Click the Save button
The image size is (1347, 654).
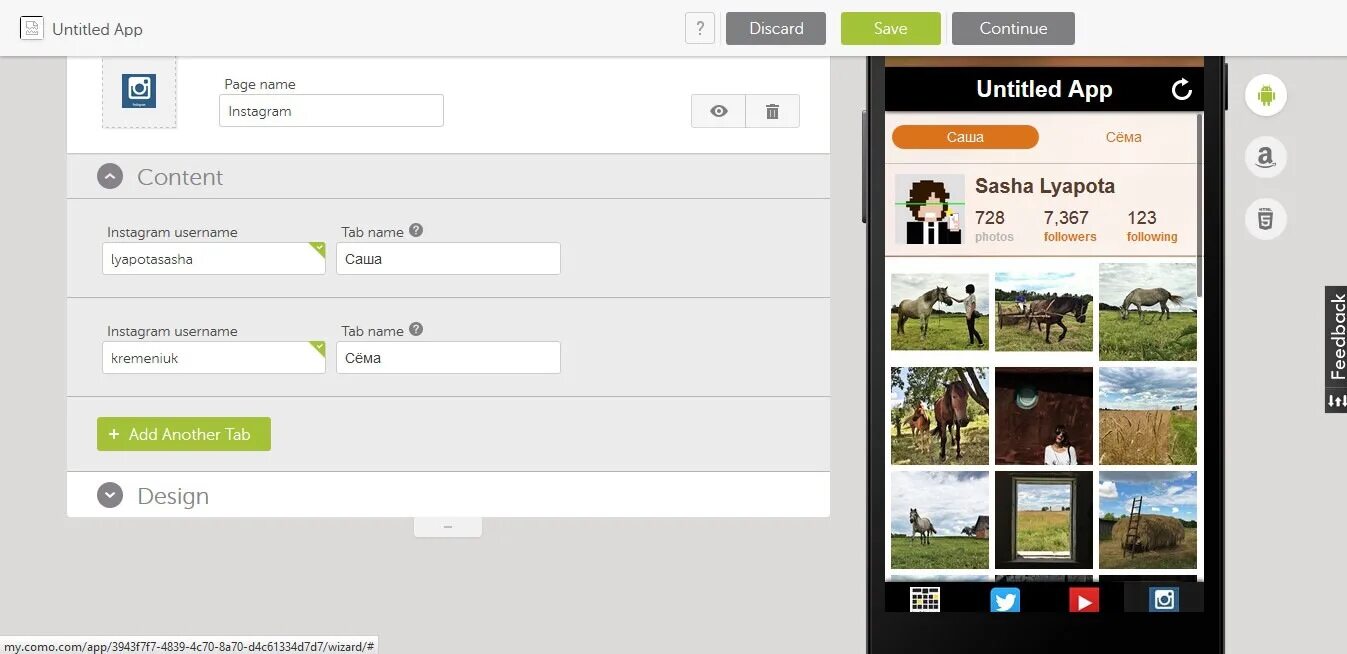point(890,28)
